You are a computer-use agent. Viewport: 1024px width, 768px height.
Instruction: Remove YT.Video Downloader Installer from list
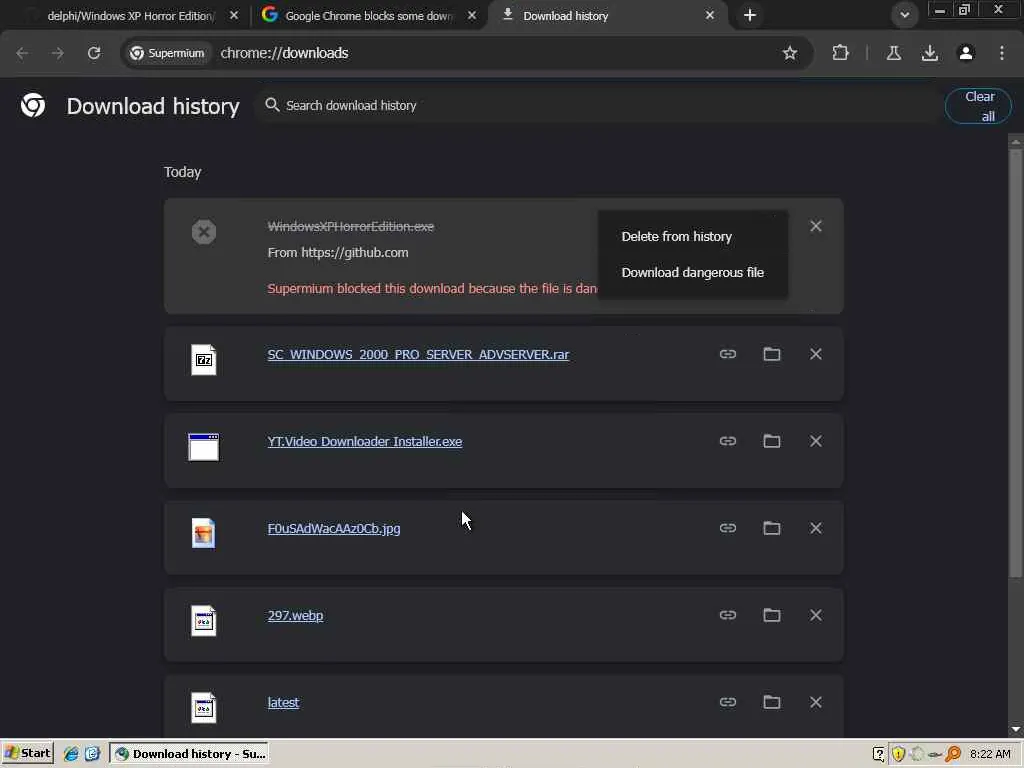pyautogui.click(x=816, y=441)
